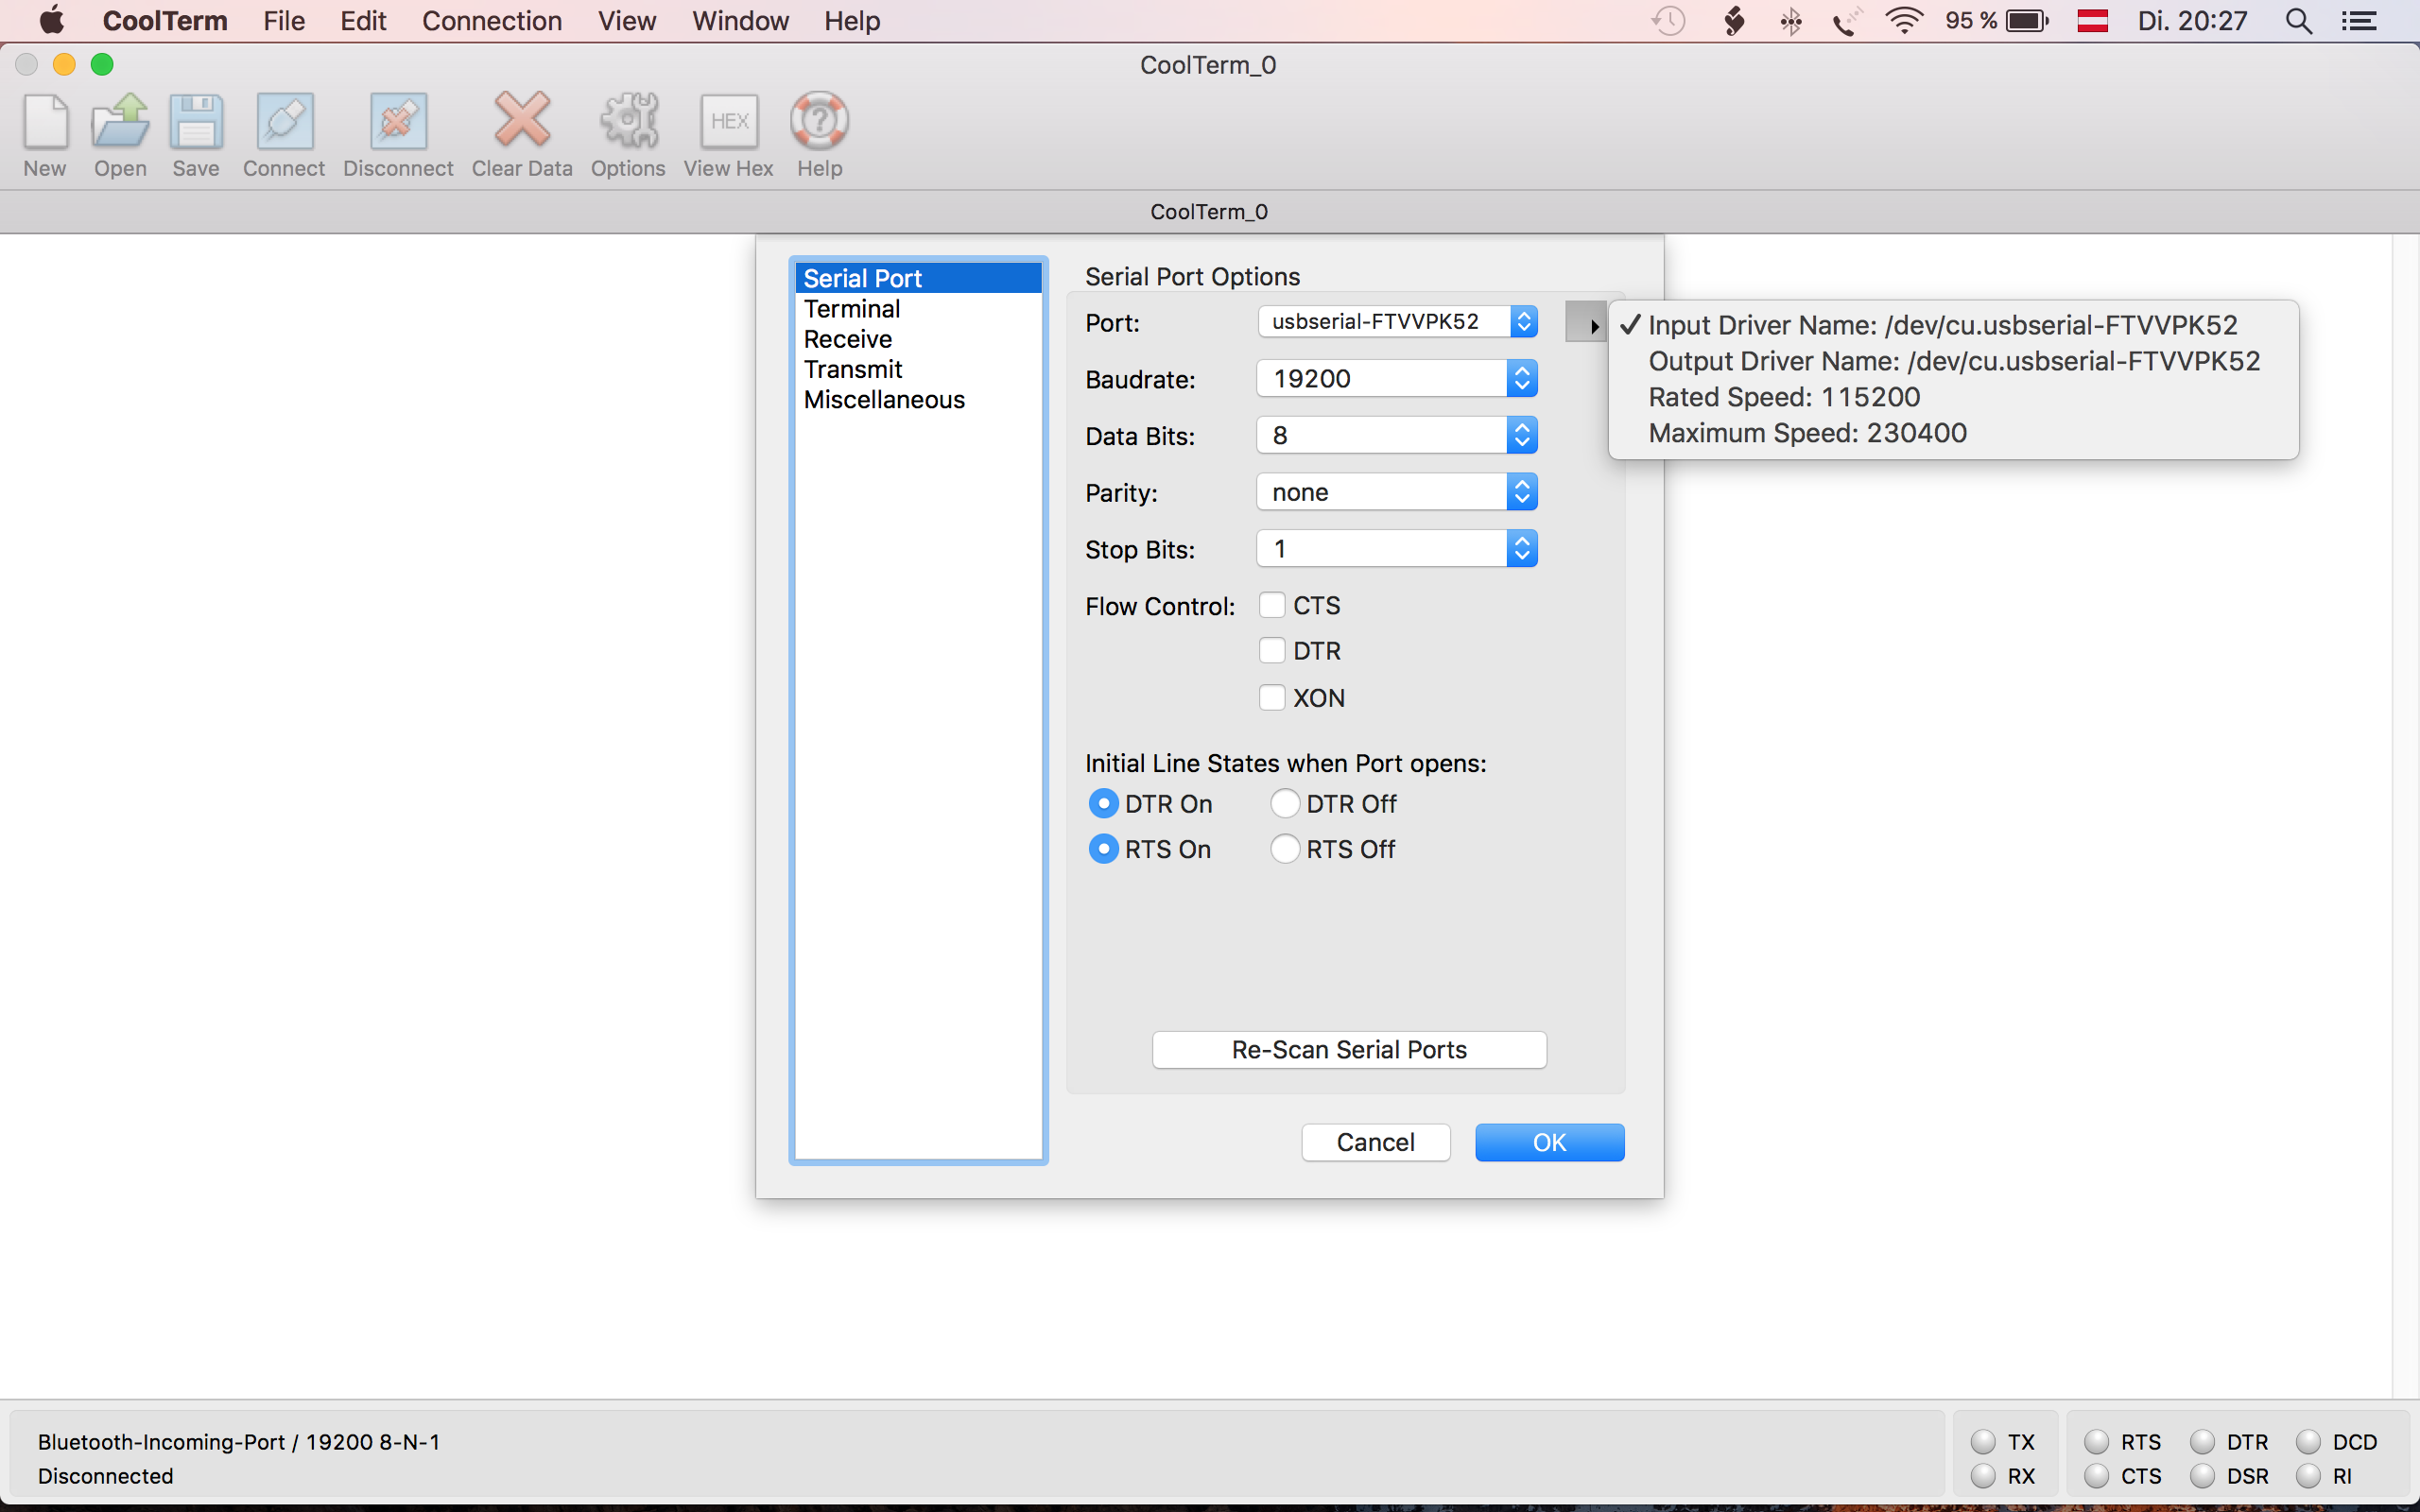The height and width of the screenshot is (1512, 2420).
Task: Click the New document toolbar icon
Action: tap(45, 122)
